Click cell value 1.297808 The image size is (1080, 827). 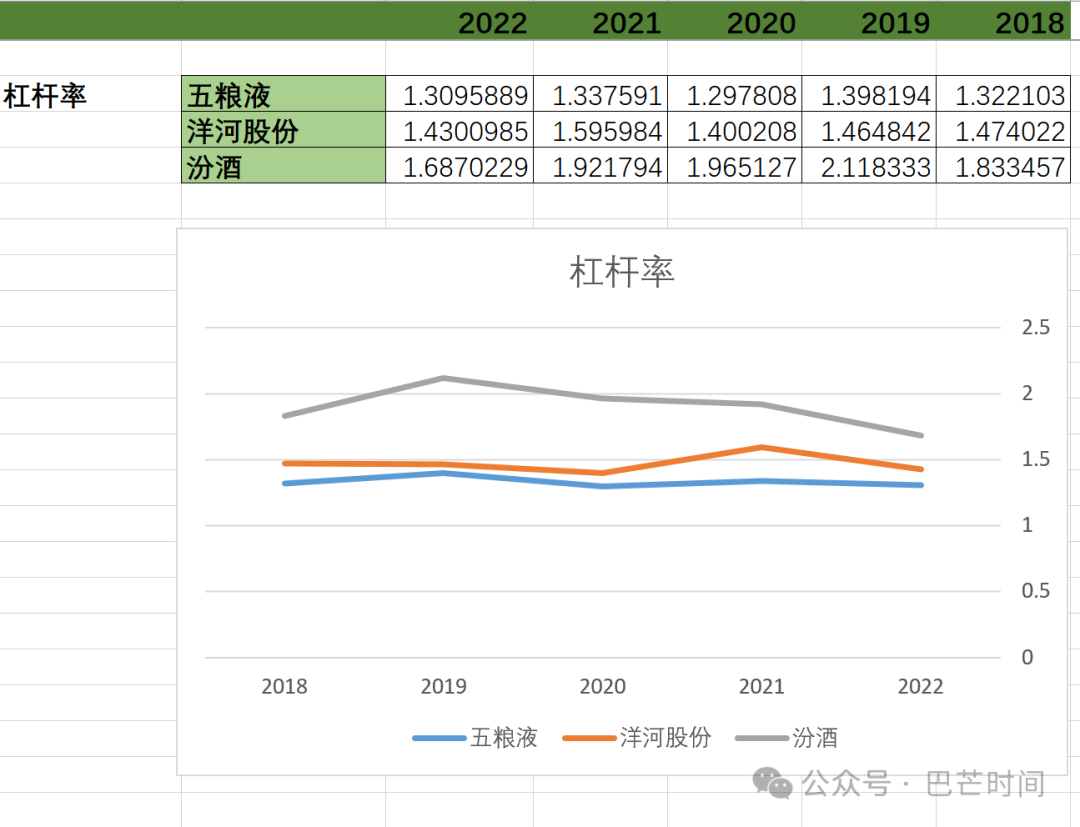(734, 95)
